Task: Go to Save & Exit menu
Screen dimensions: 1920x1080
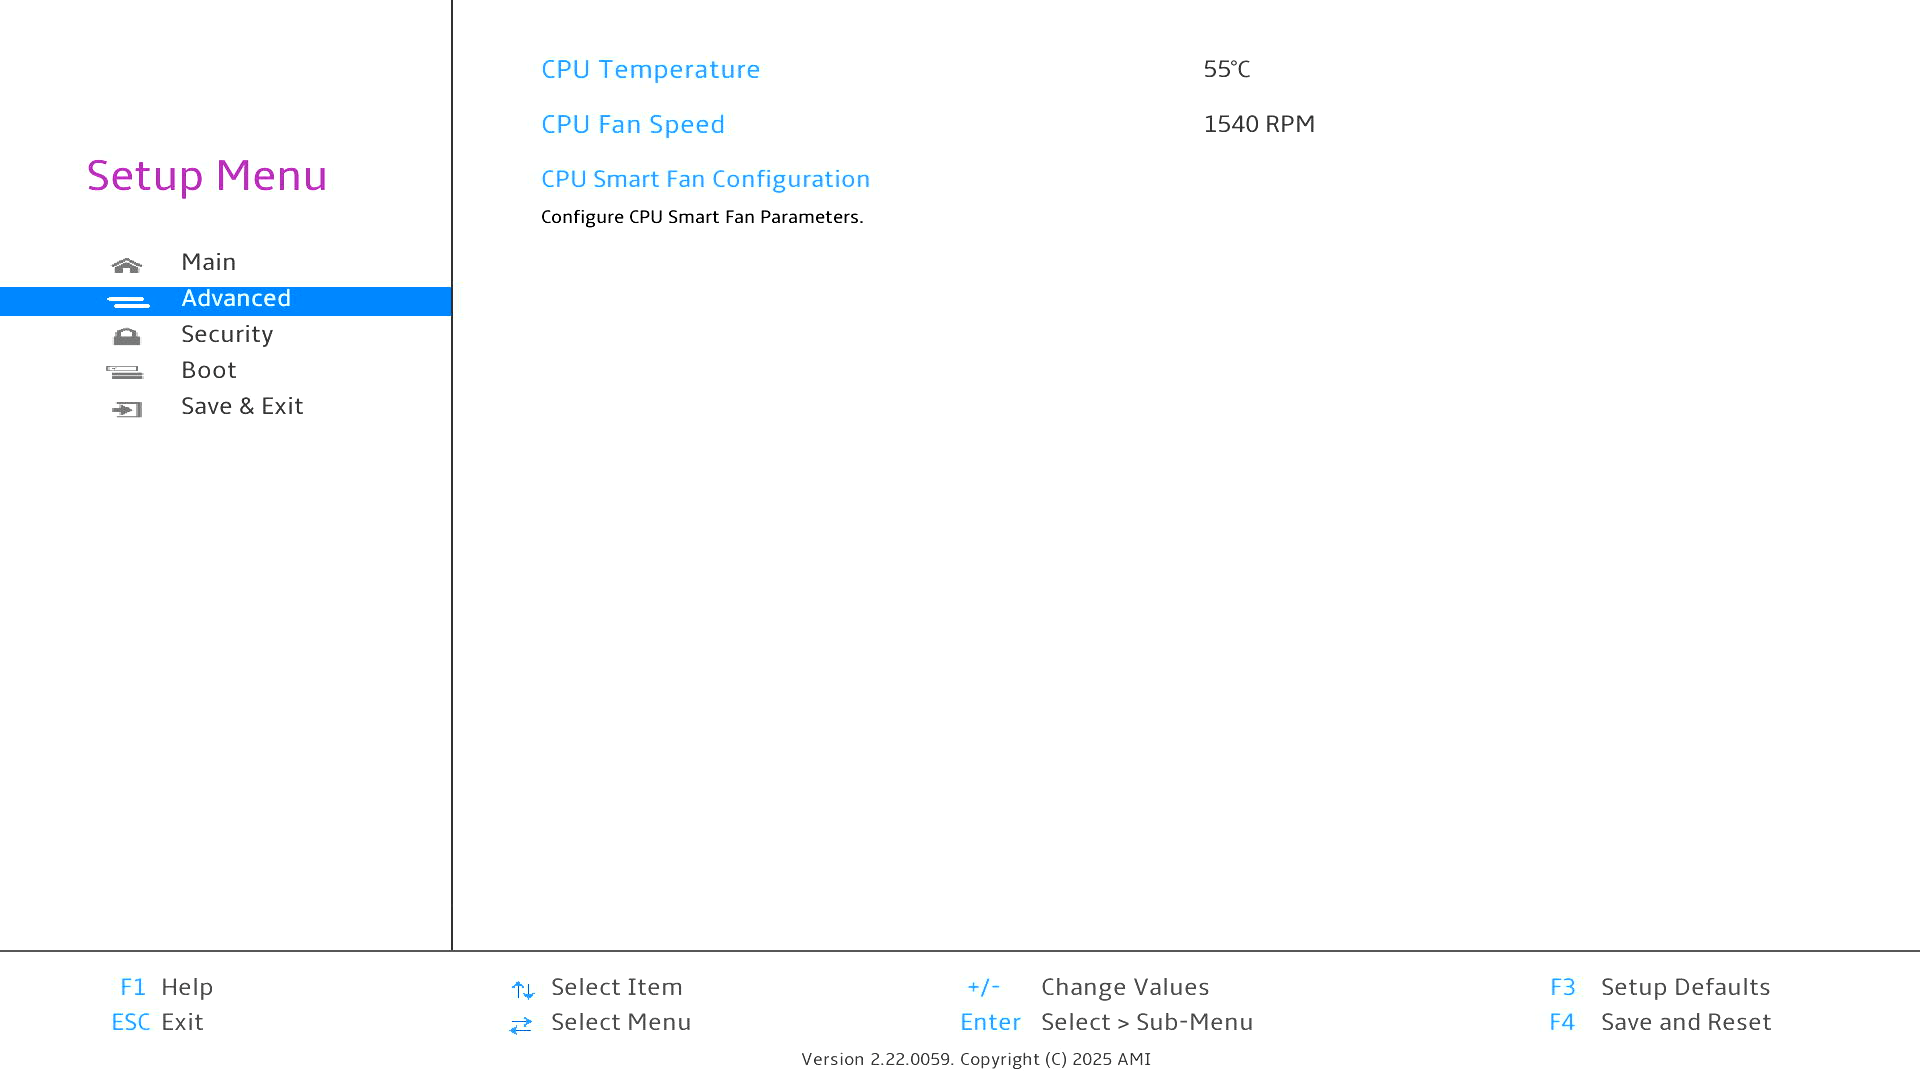Action: [242, 406]
